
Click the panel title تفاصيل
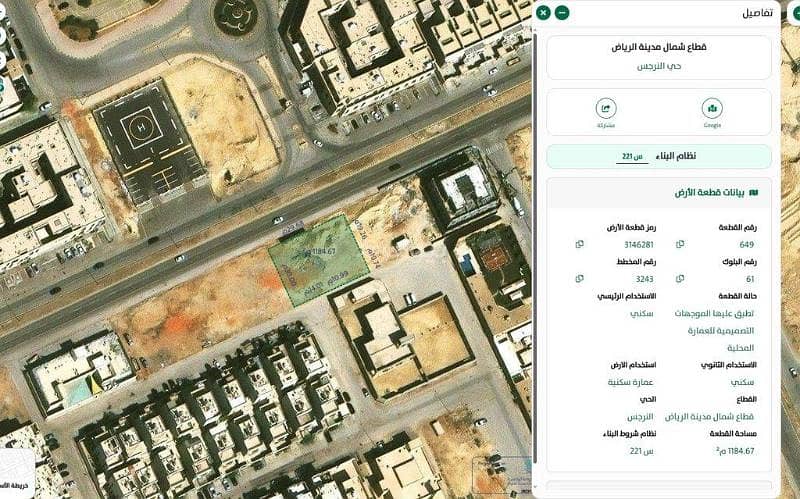click(x=757, y=13)
